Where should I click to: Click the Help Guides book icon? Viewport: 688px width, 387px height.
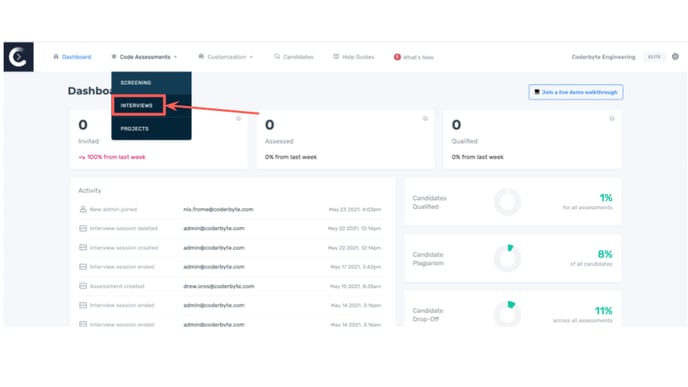(x=336, y=57)
